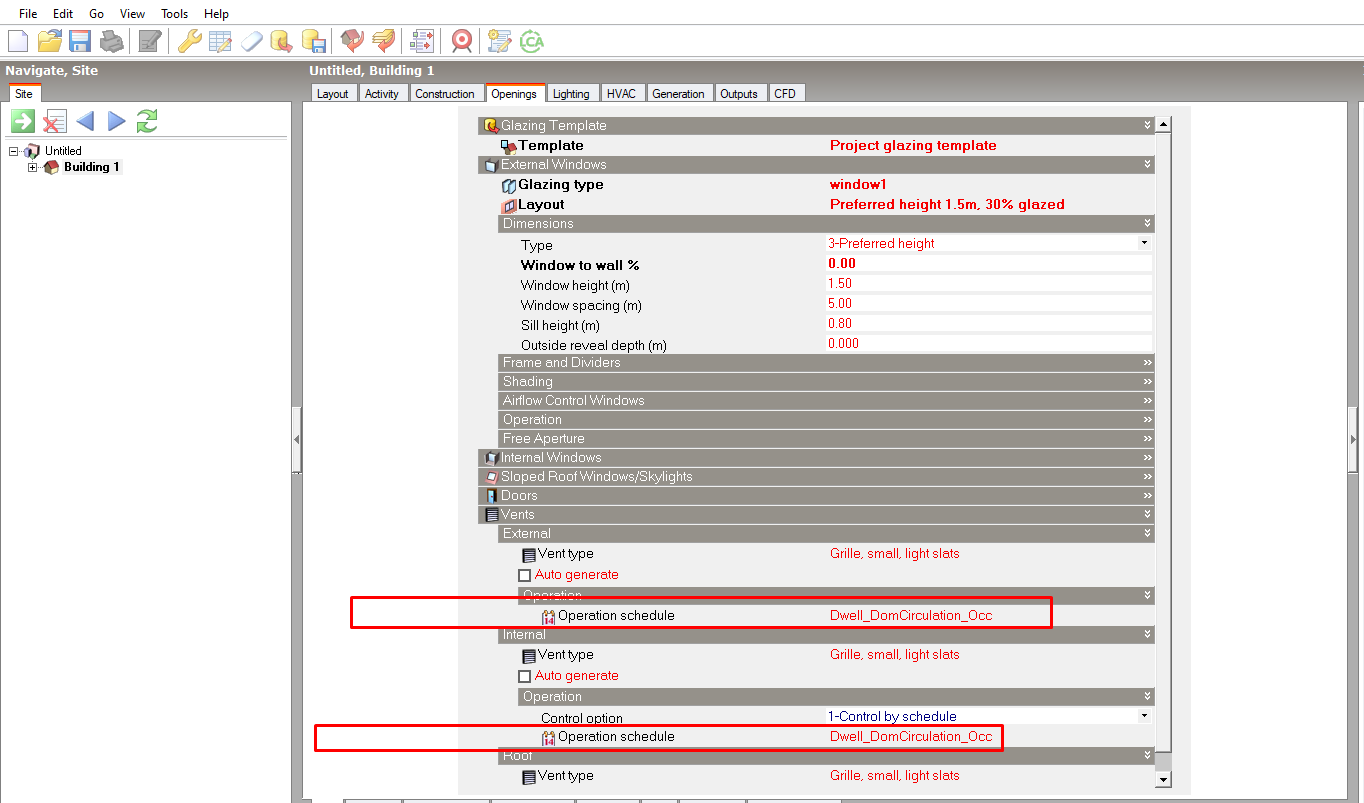This screenshot has width=1364, height=803.
Task: Click the Lighting tab
Action: pyautogui.click(x=571, y=93)
